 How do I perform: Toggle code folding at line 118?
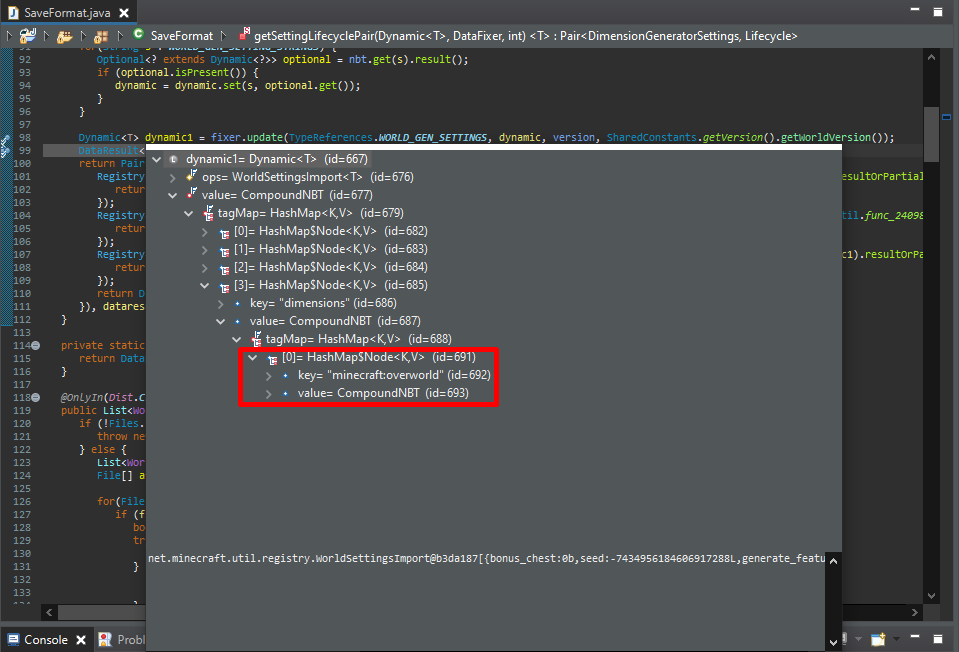[36, 397]
